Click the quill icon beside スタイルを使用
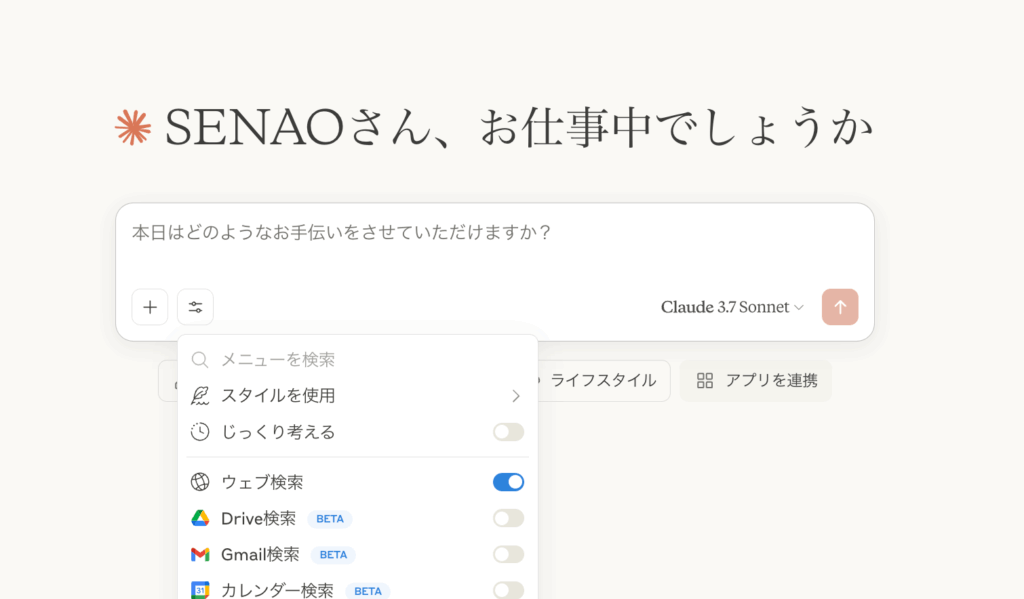This screenshot has width=1024, height=599. pyautogui.click(x=200, y=396)
